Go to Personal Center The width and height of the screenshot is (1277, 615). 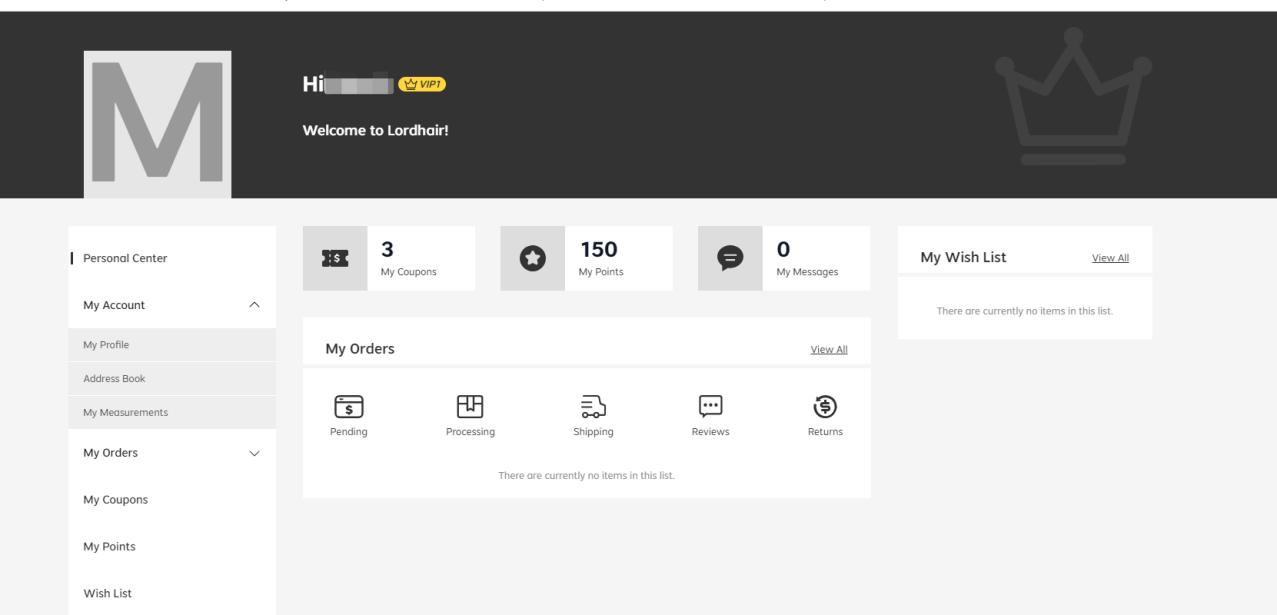[125, 258]
